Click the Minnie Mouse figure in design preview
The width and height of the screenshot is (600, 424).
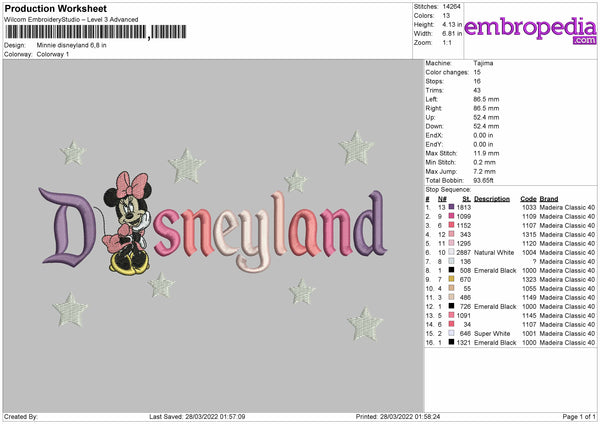(x=127, y=223)
